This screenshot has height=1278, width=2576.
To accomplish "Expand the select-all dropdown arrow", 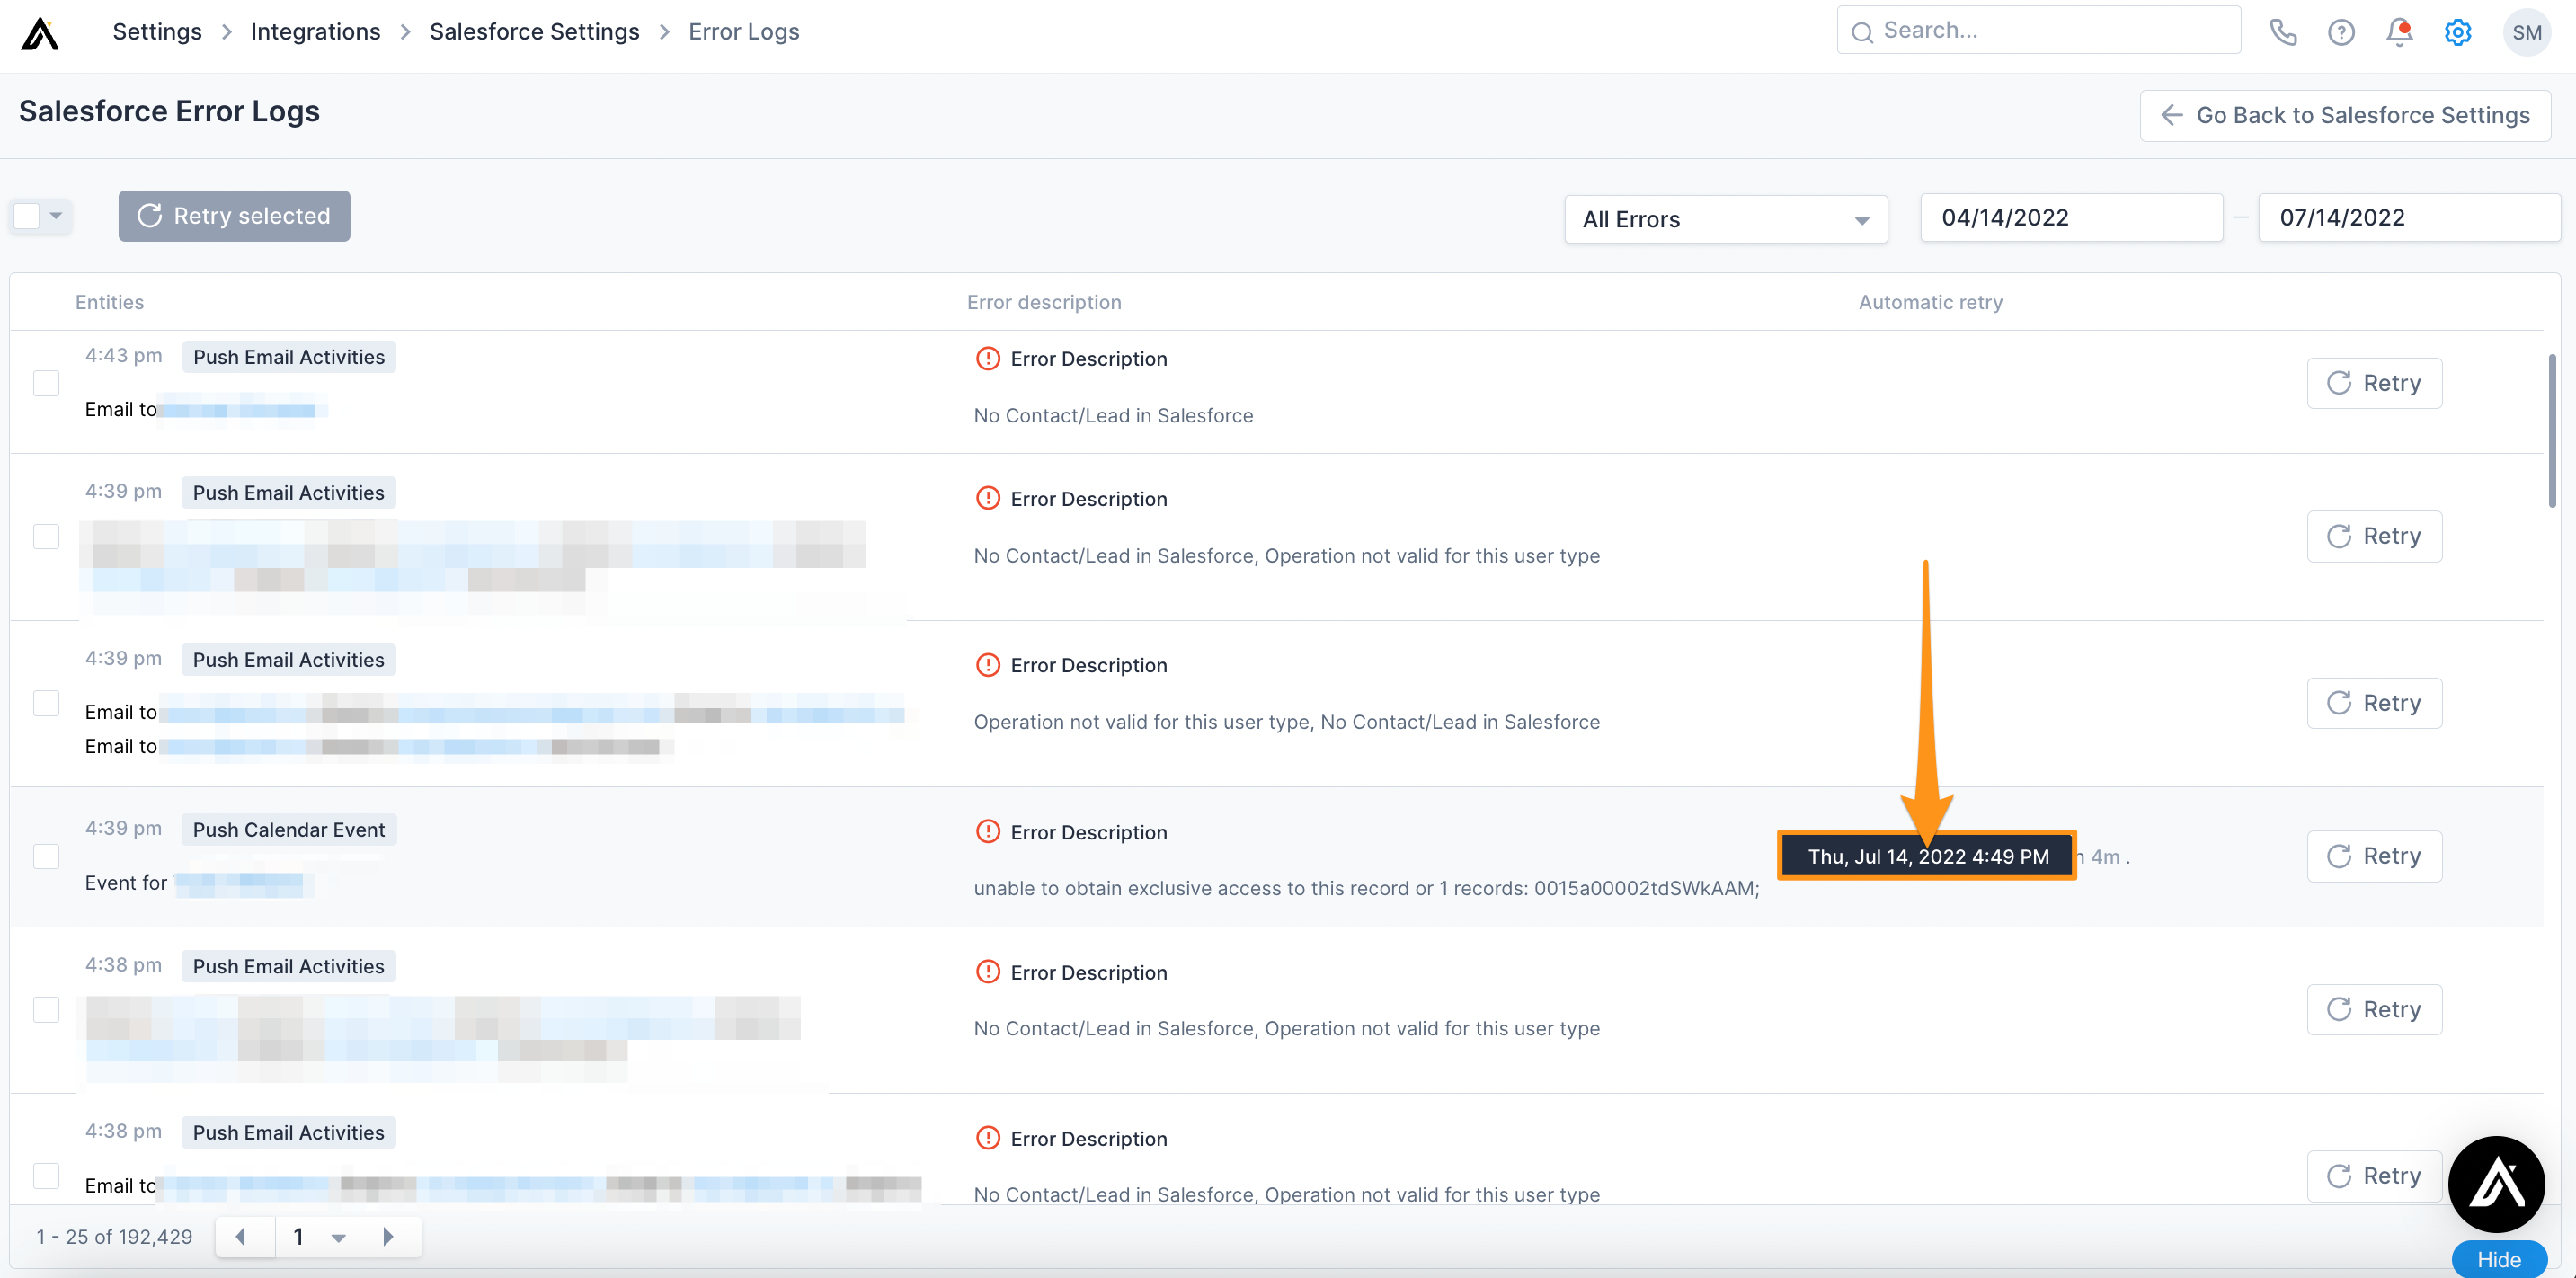I will (56, 215).
